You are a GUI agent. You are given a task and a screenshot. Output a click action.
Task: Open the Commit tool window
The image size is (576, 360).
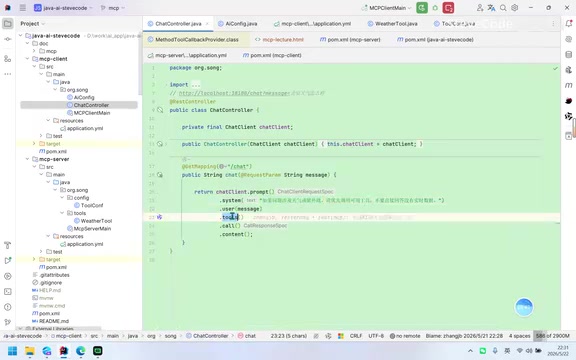pyautogui.click(x=7, y=39)
